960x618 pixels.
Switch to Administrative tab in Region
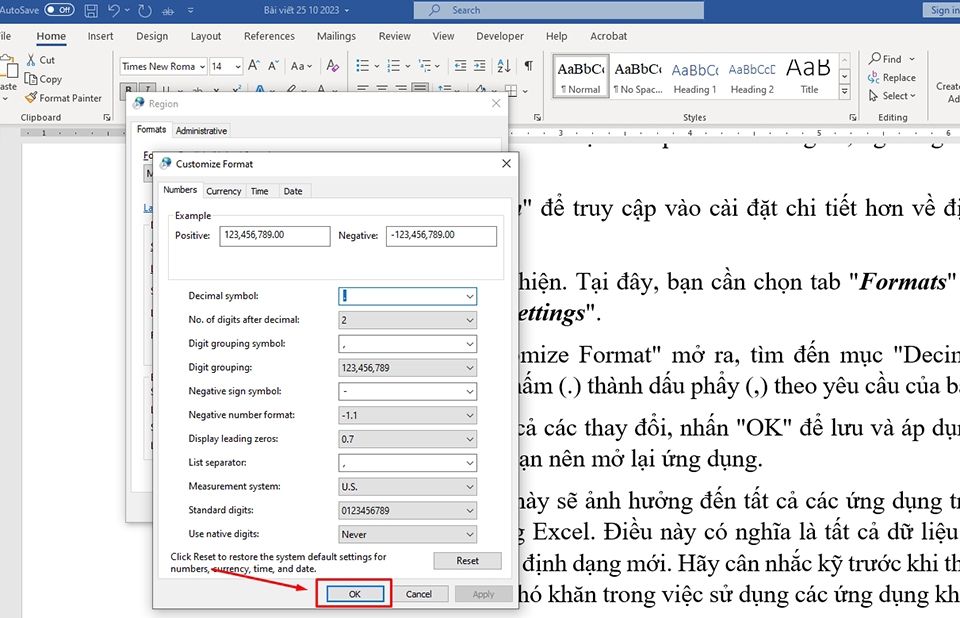click(201, 130)
